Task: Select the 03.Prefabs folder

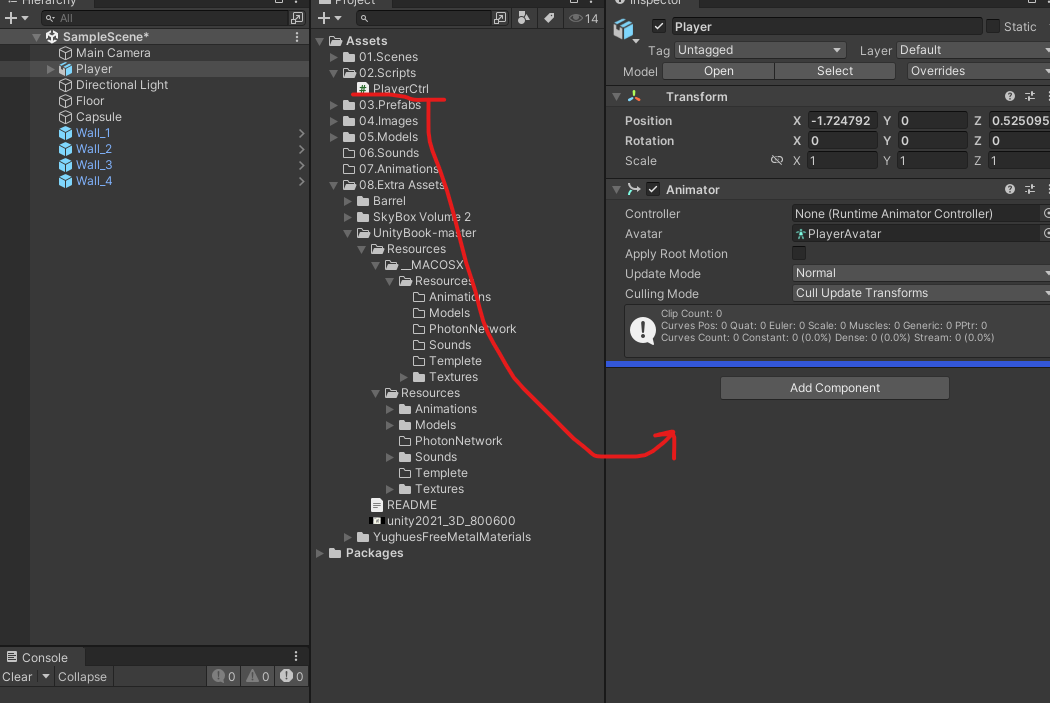Action: coord(390,105)
